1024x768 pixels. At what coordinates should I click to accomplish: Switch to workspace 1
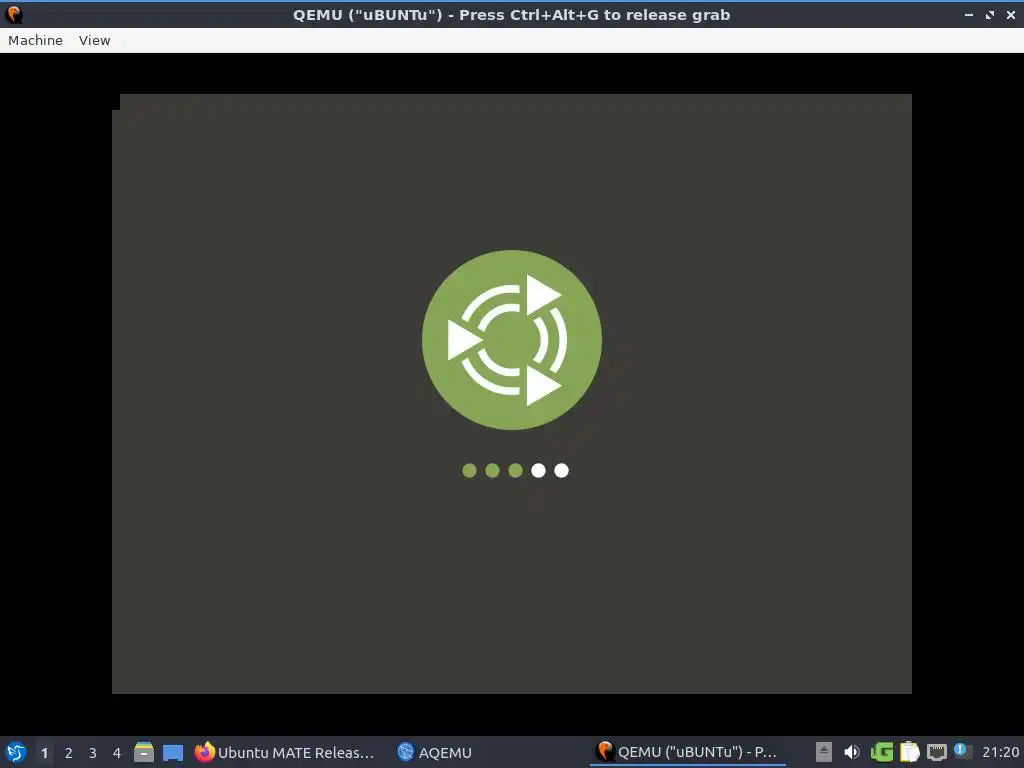point(44,753)
